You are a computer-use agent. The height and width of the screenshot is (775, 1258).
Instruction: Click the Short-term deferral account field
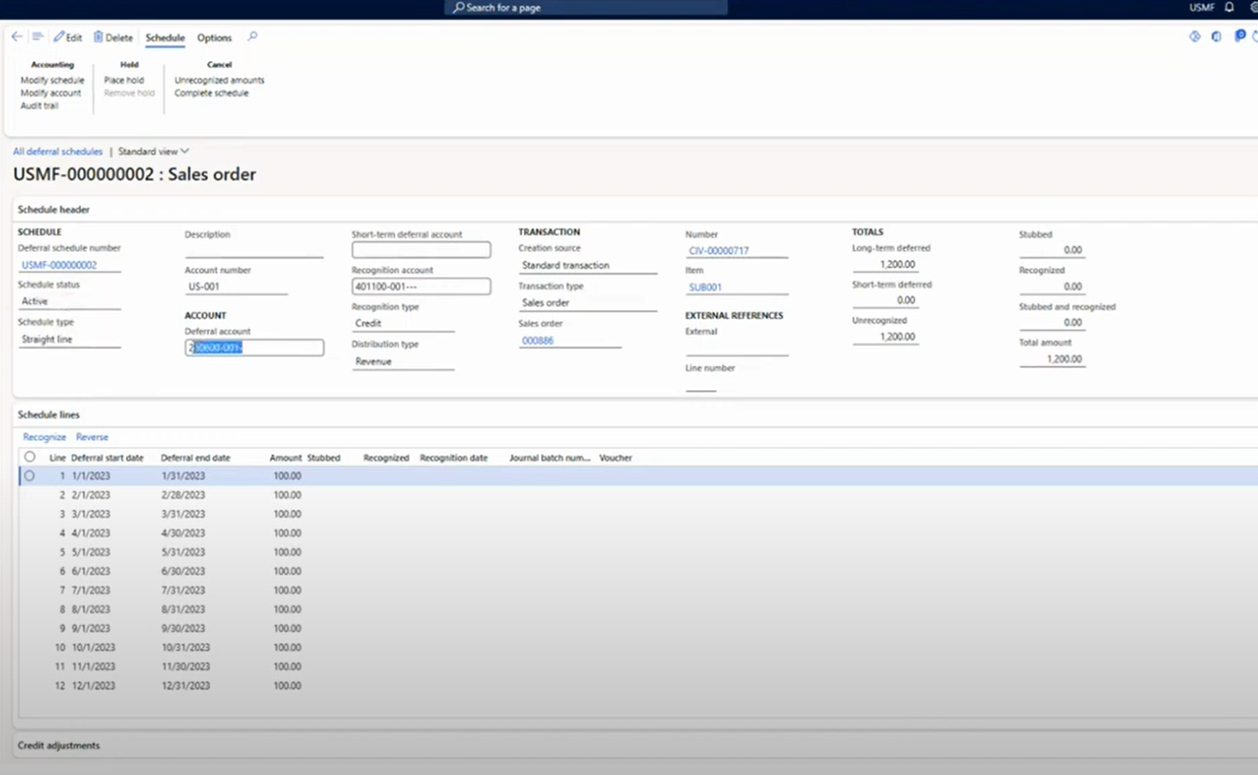coord(421,250)
